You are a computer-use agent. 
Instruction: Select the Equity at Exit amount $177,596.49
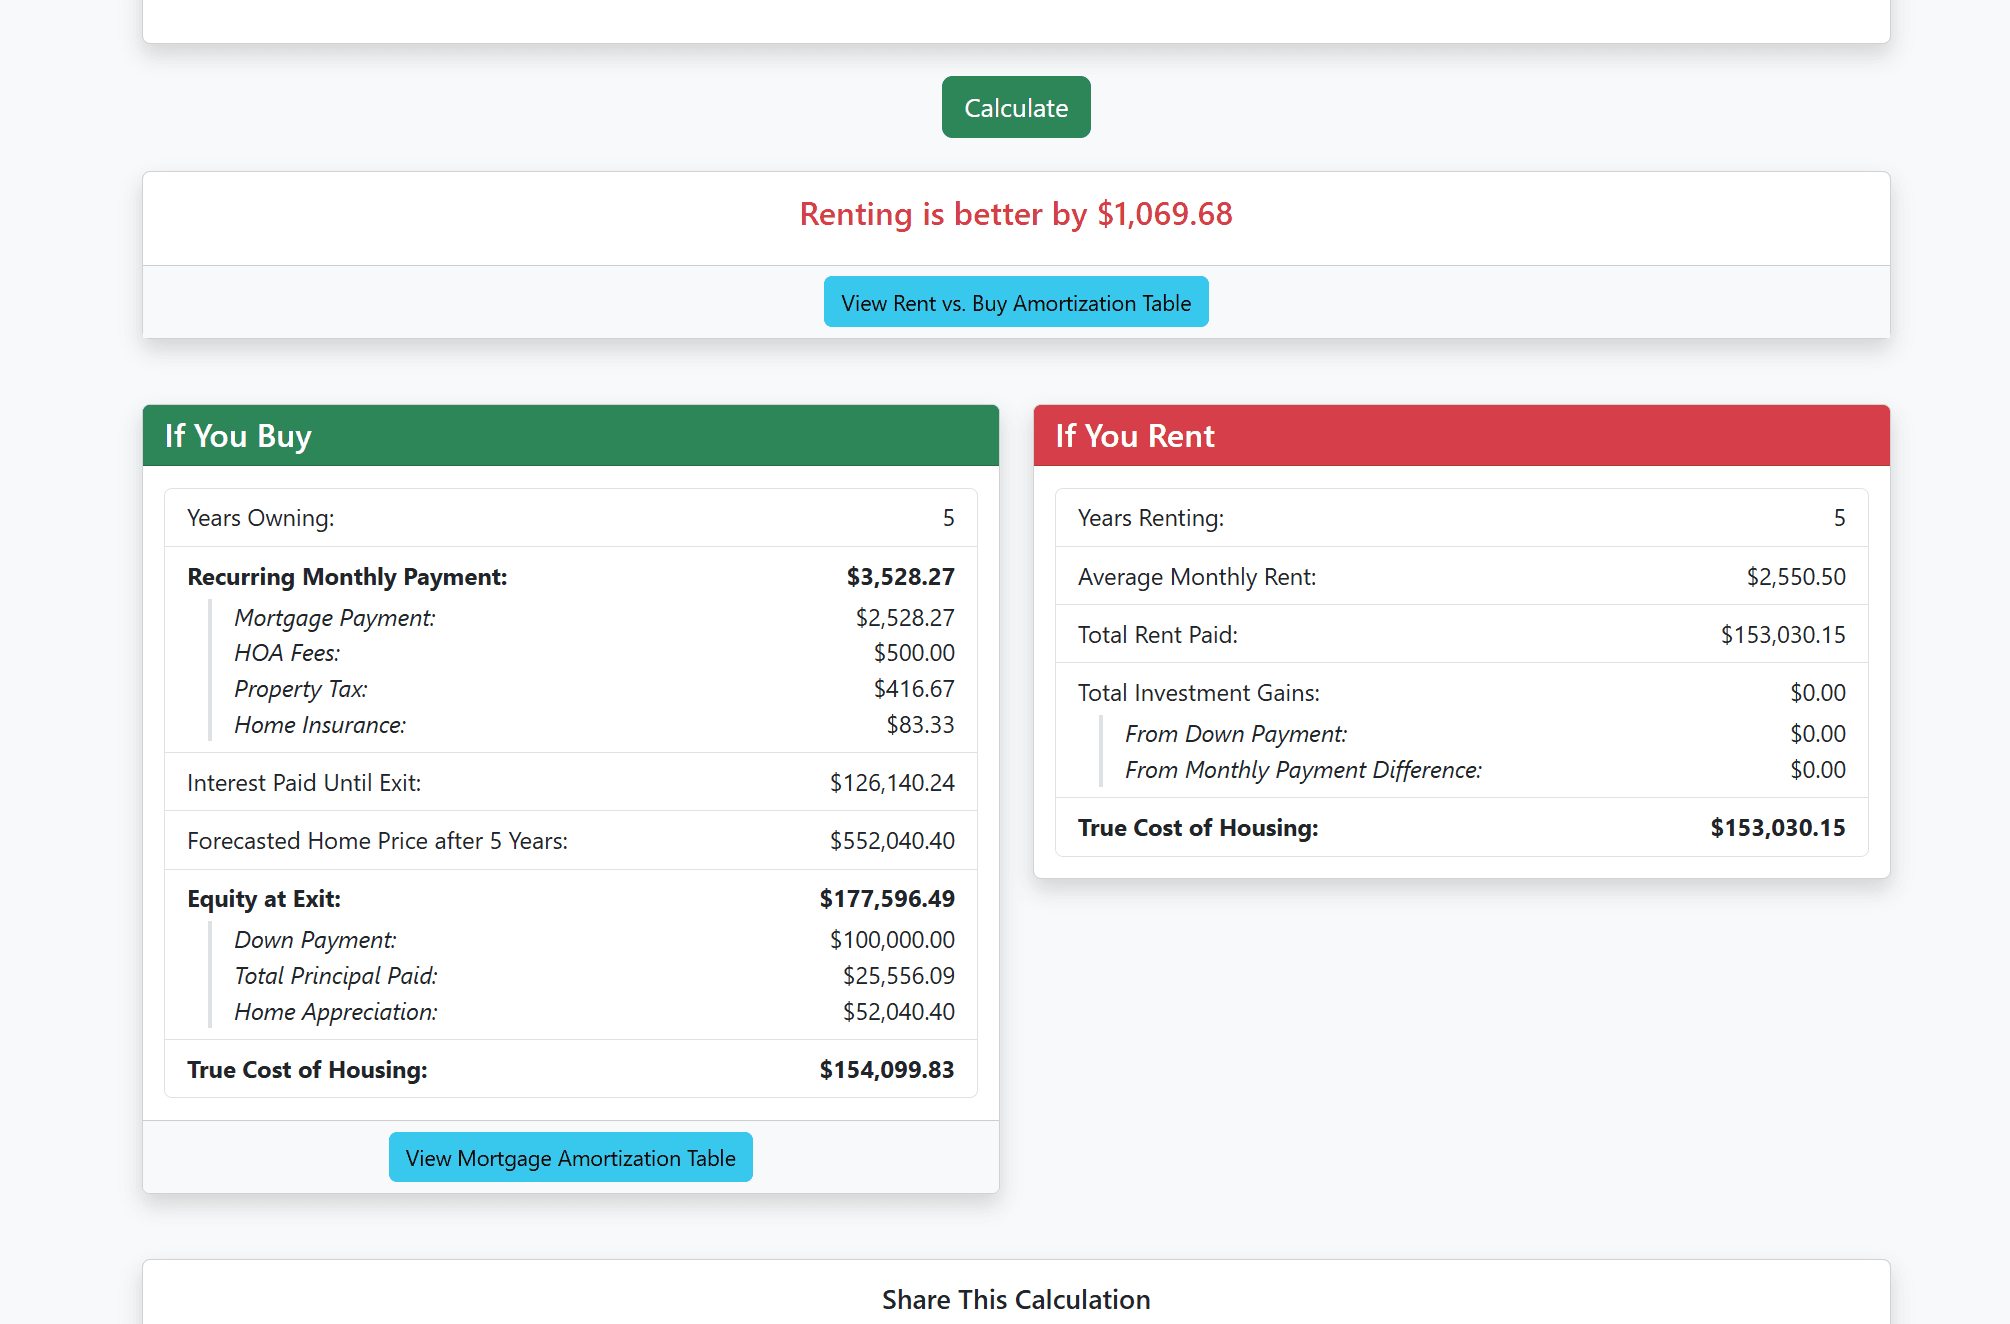(887, 898)
